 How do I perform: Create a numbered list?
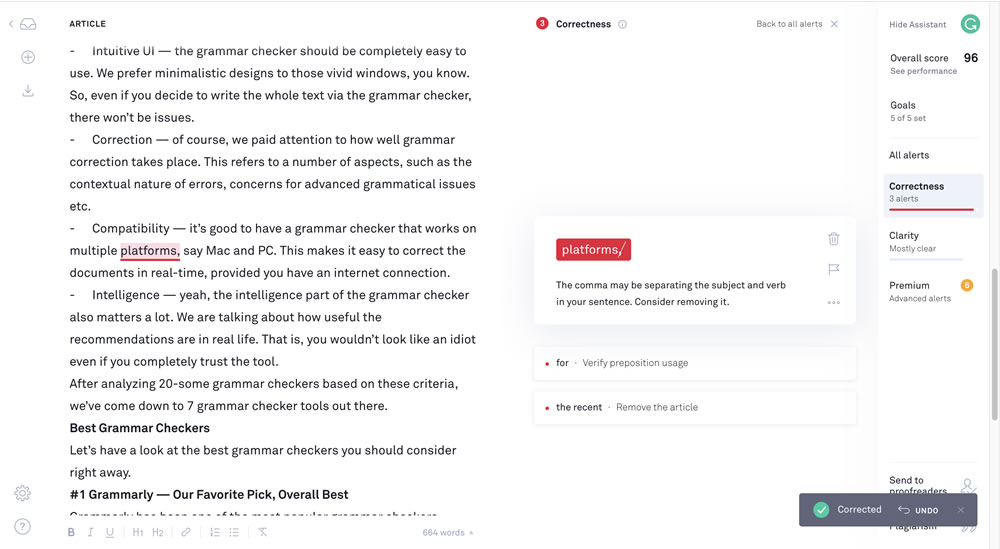(215, 532)
